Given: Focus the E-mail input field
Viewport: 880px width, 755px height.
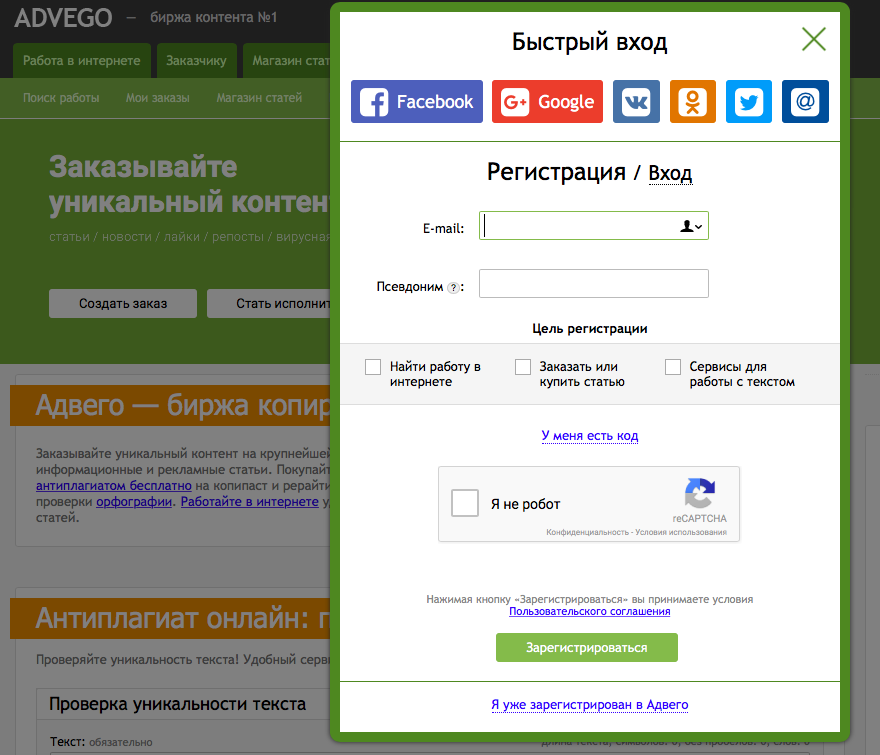Looking at the screenshot, I should (x=593, y=226).
